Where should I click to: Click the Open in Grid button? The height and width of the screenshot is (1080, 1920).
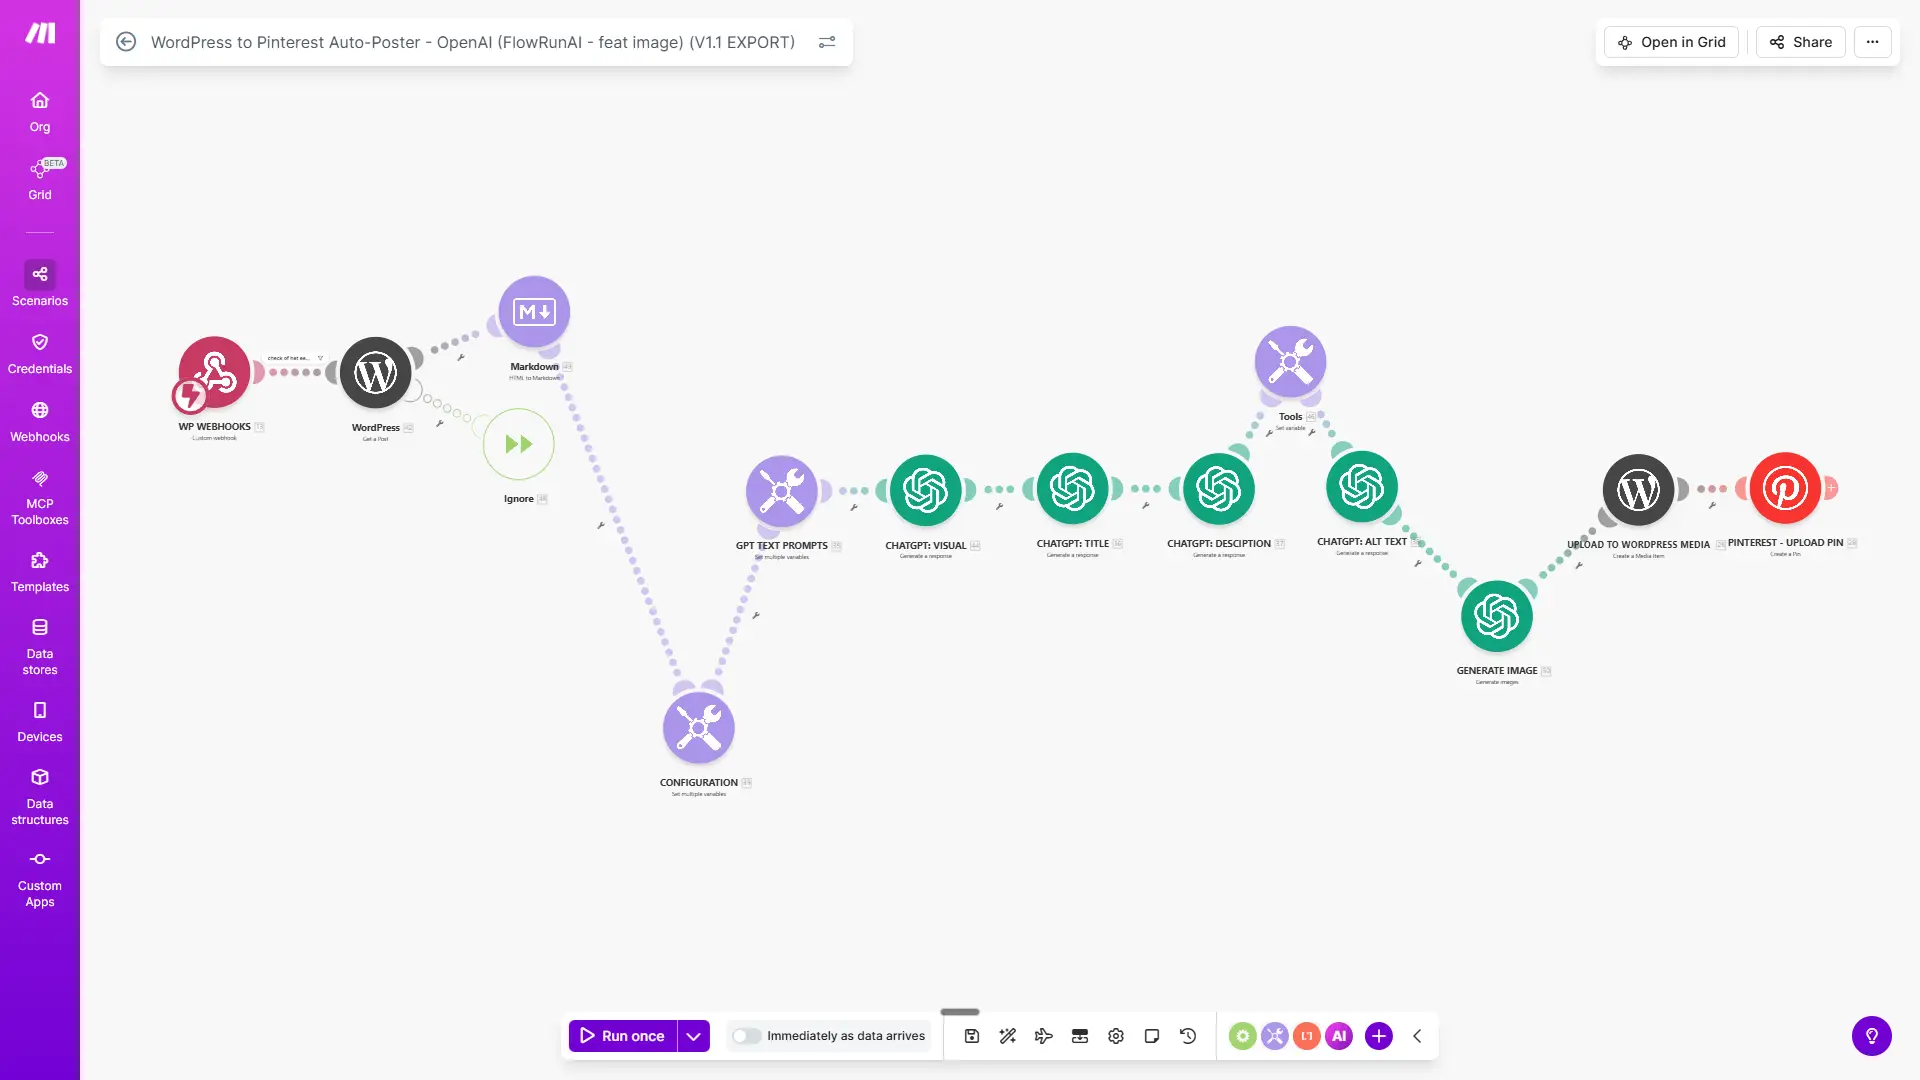(1671, 42)
